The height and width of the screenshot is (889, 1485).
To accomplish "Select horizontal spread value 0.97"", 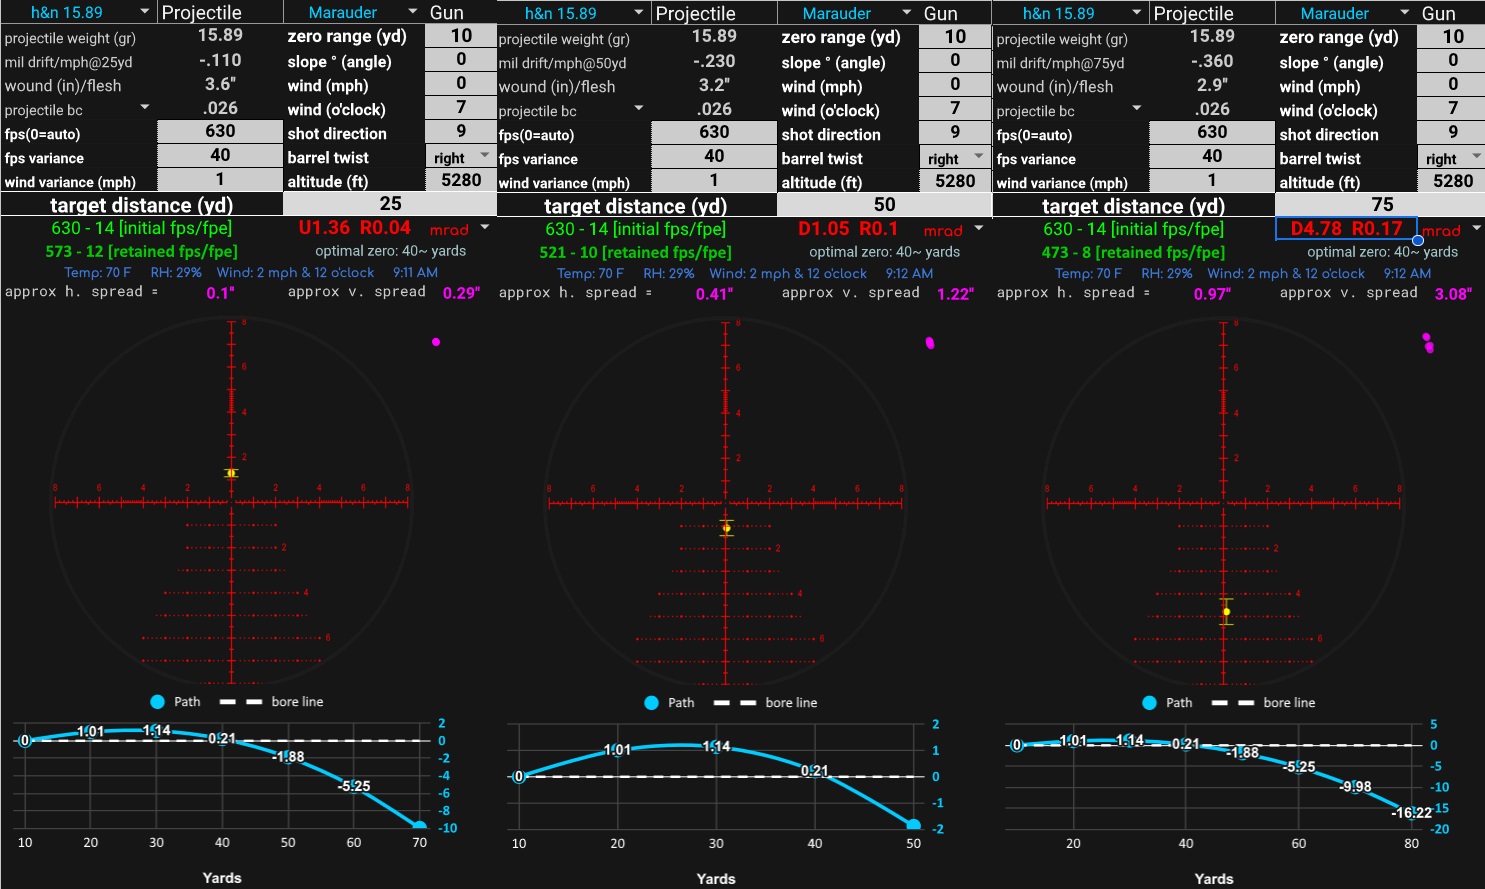I will [1212, 294].
